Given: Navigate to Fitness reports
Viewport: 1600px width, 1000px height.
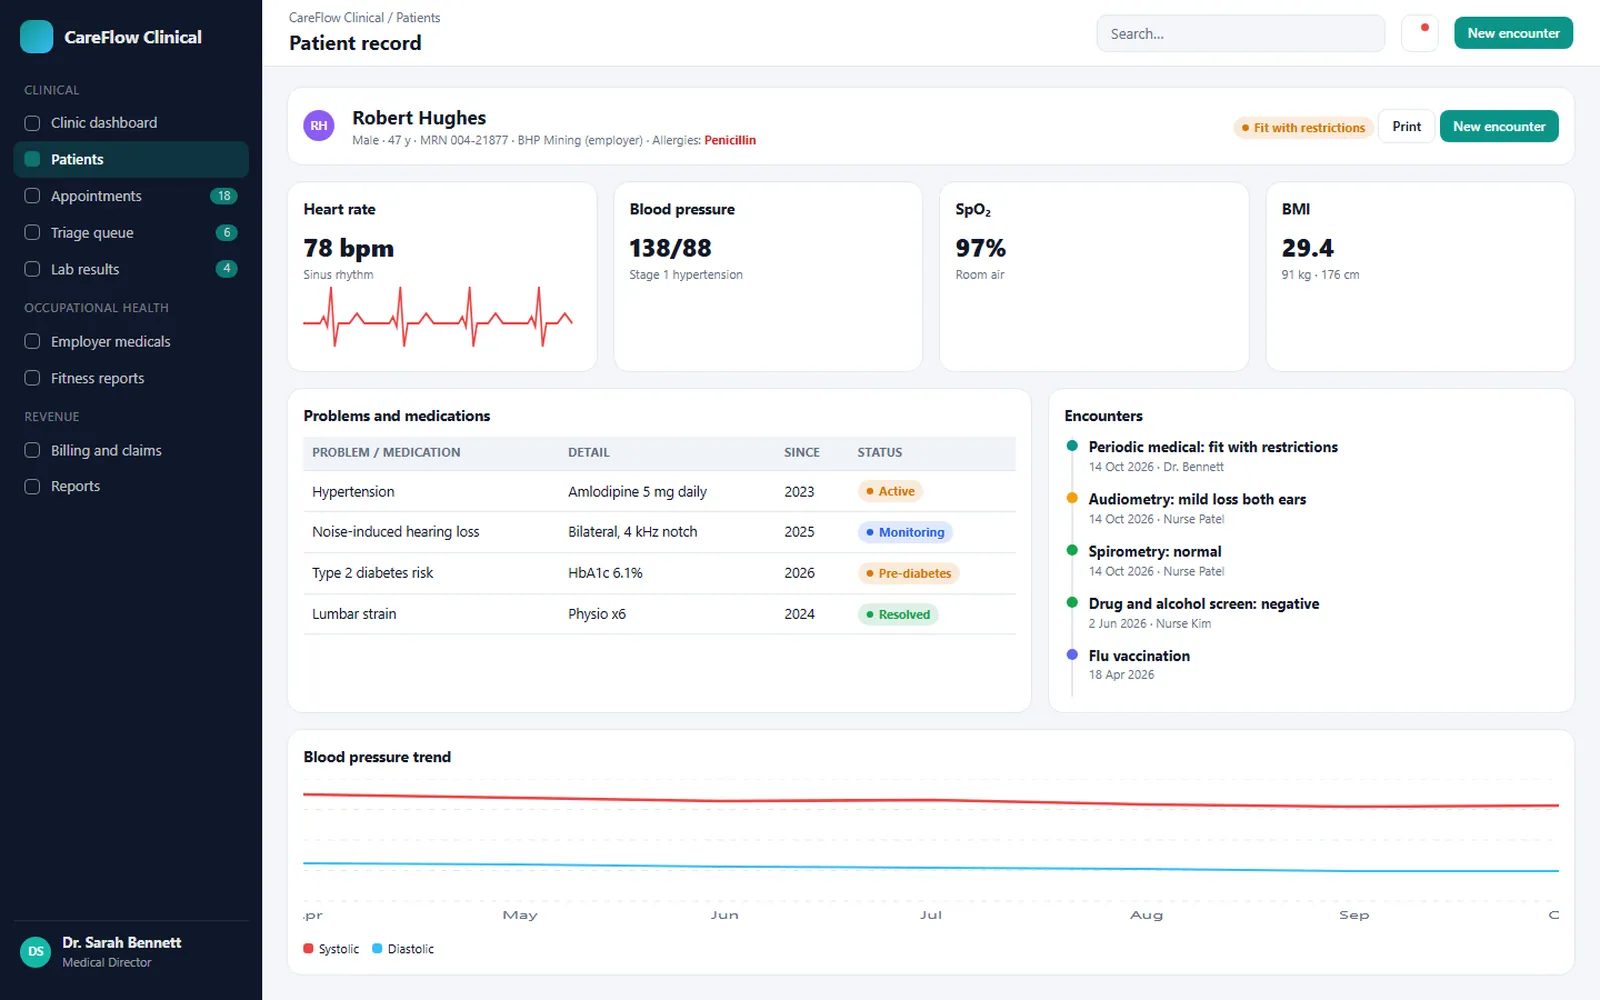Looking at the screenshot, I should click(131, 378).
